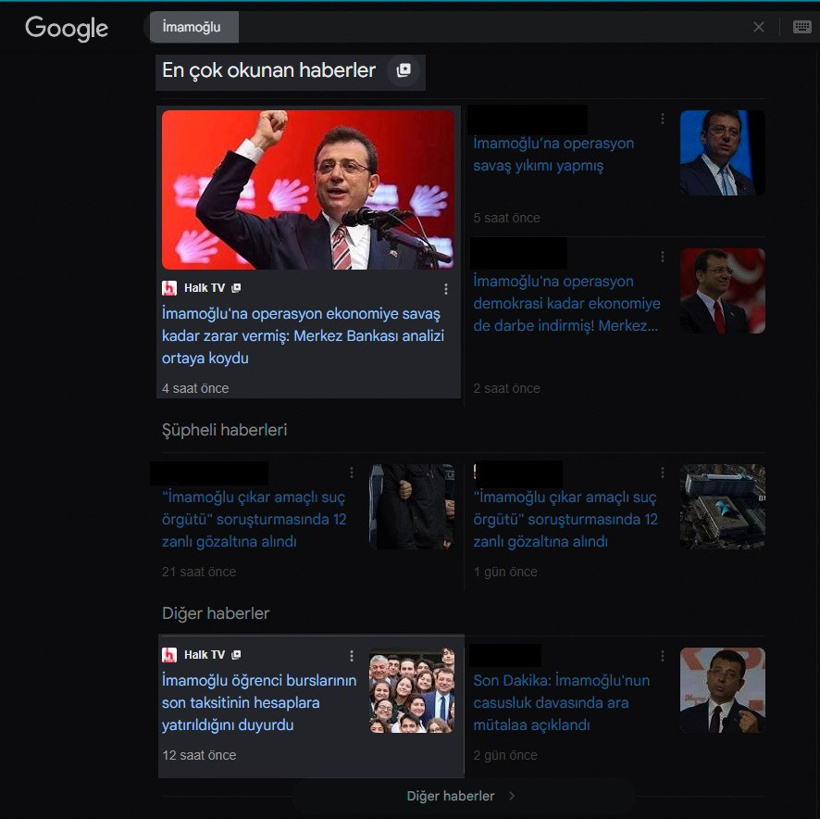Open headline Son Dakika: casusluk davasında ara mütalaa açıklandı
Screen dimensions: 820x819
(x=561, y=703)
